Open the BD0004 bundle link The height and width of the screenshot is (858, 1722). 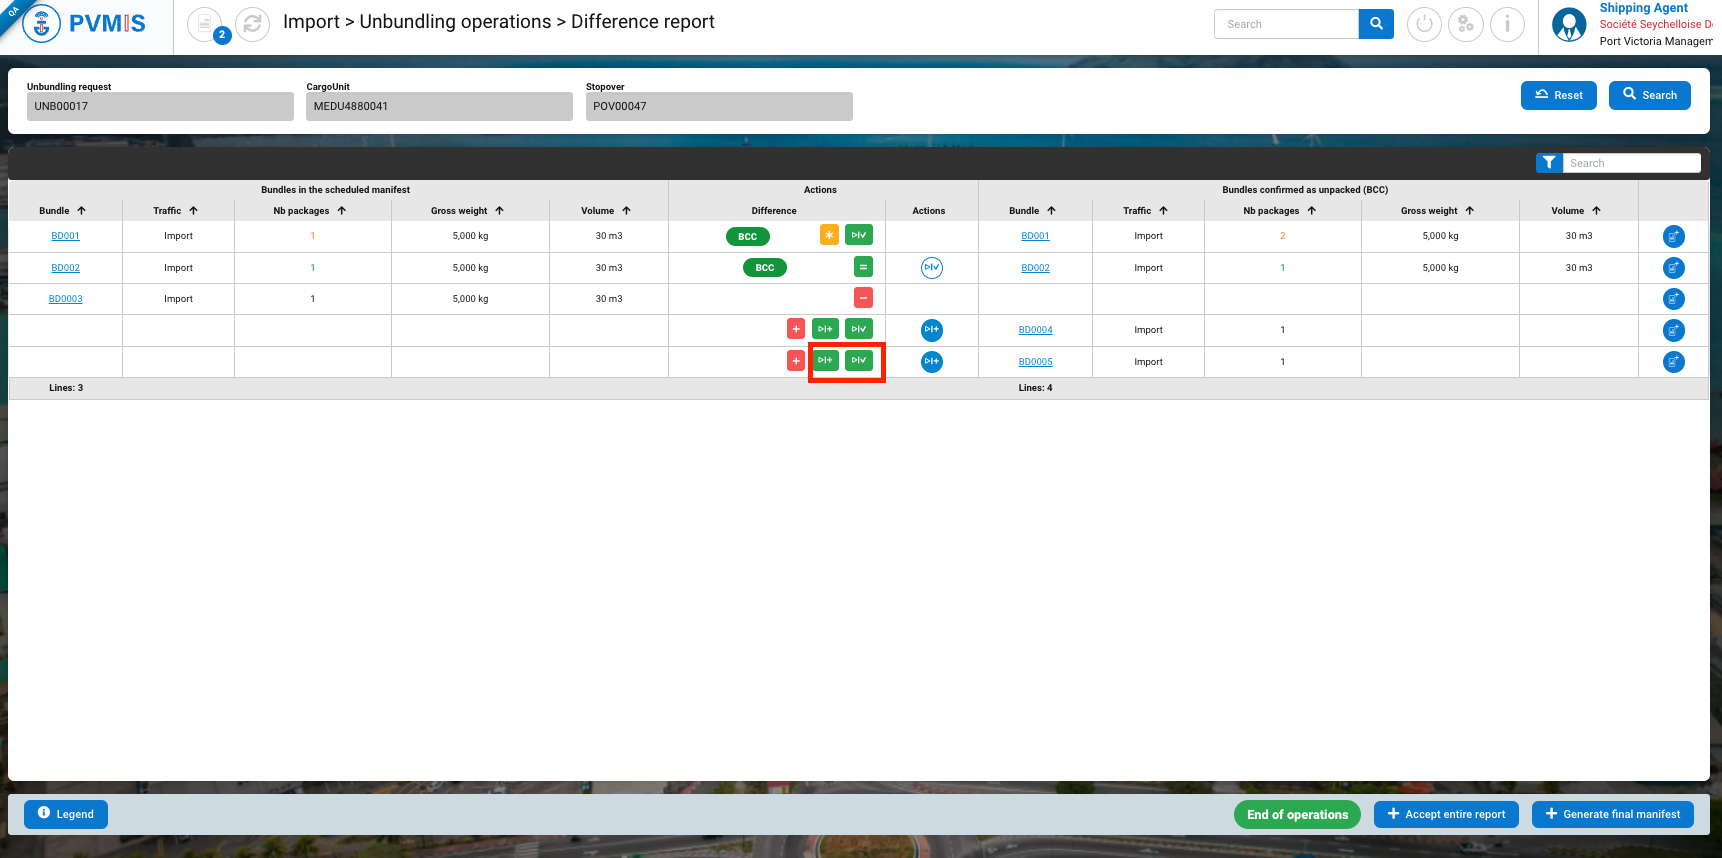pyautogui.click(x=1035, y=330)
